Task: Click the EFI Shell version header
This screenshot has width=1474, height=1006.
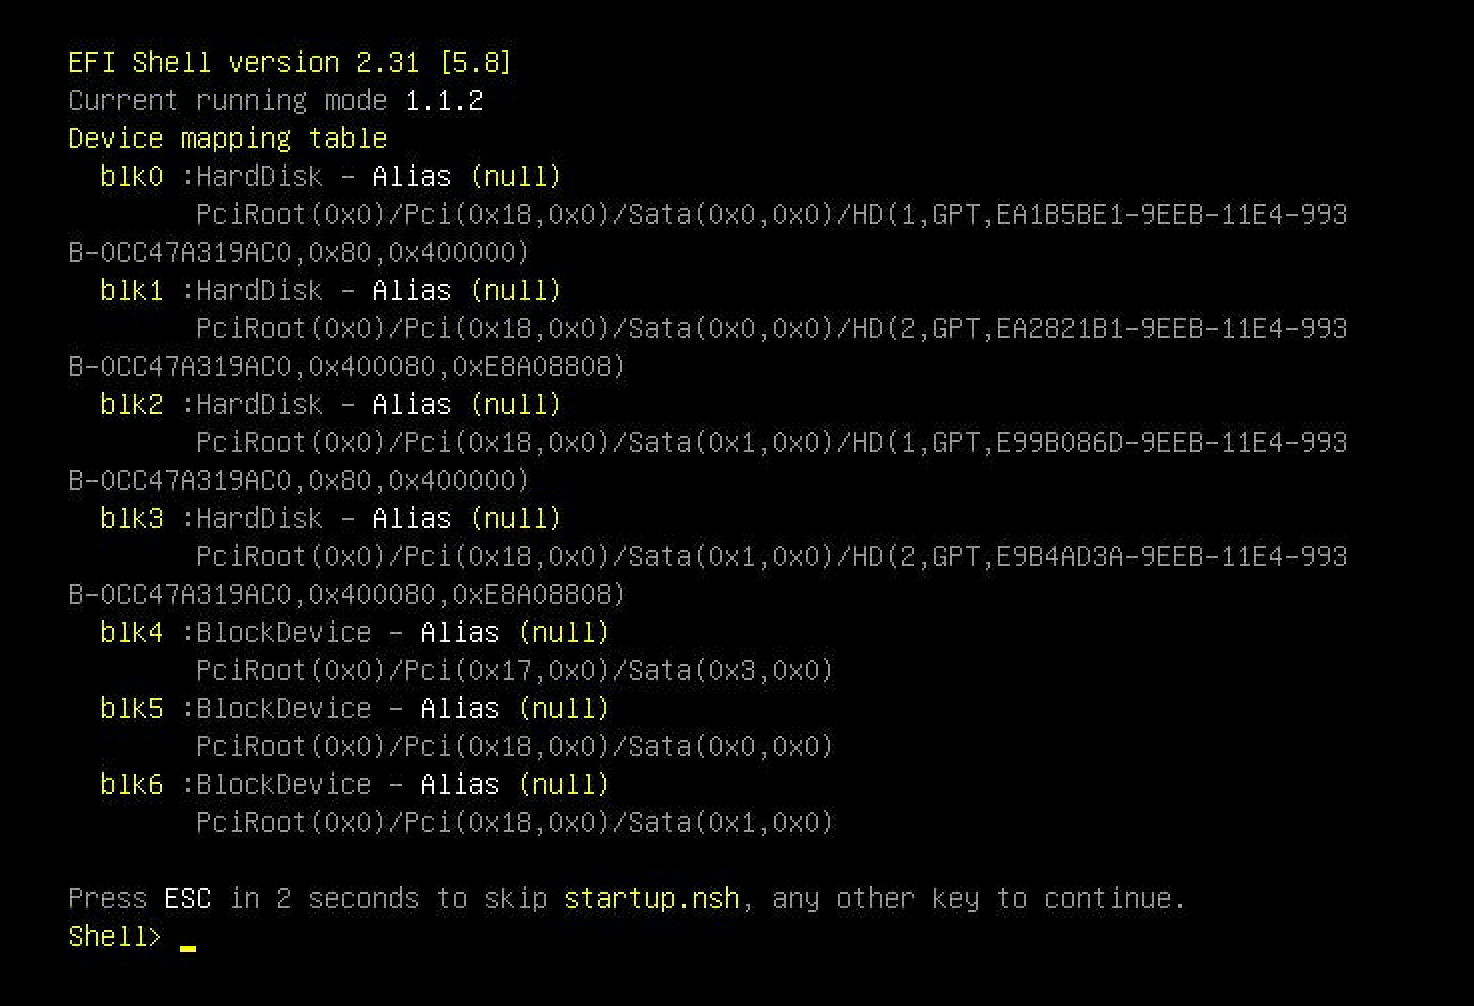Action: [x=290, y=63]
